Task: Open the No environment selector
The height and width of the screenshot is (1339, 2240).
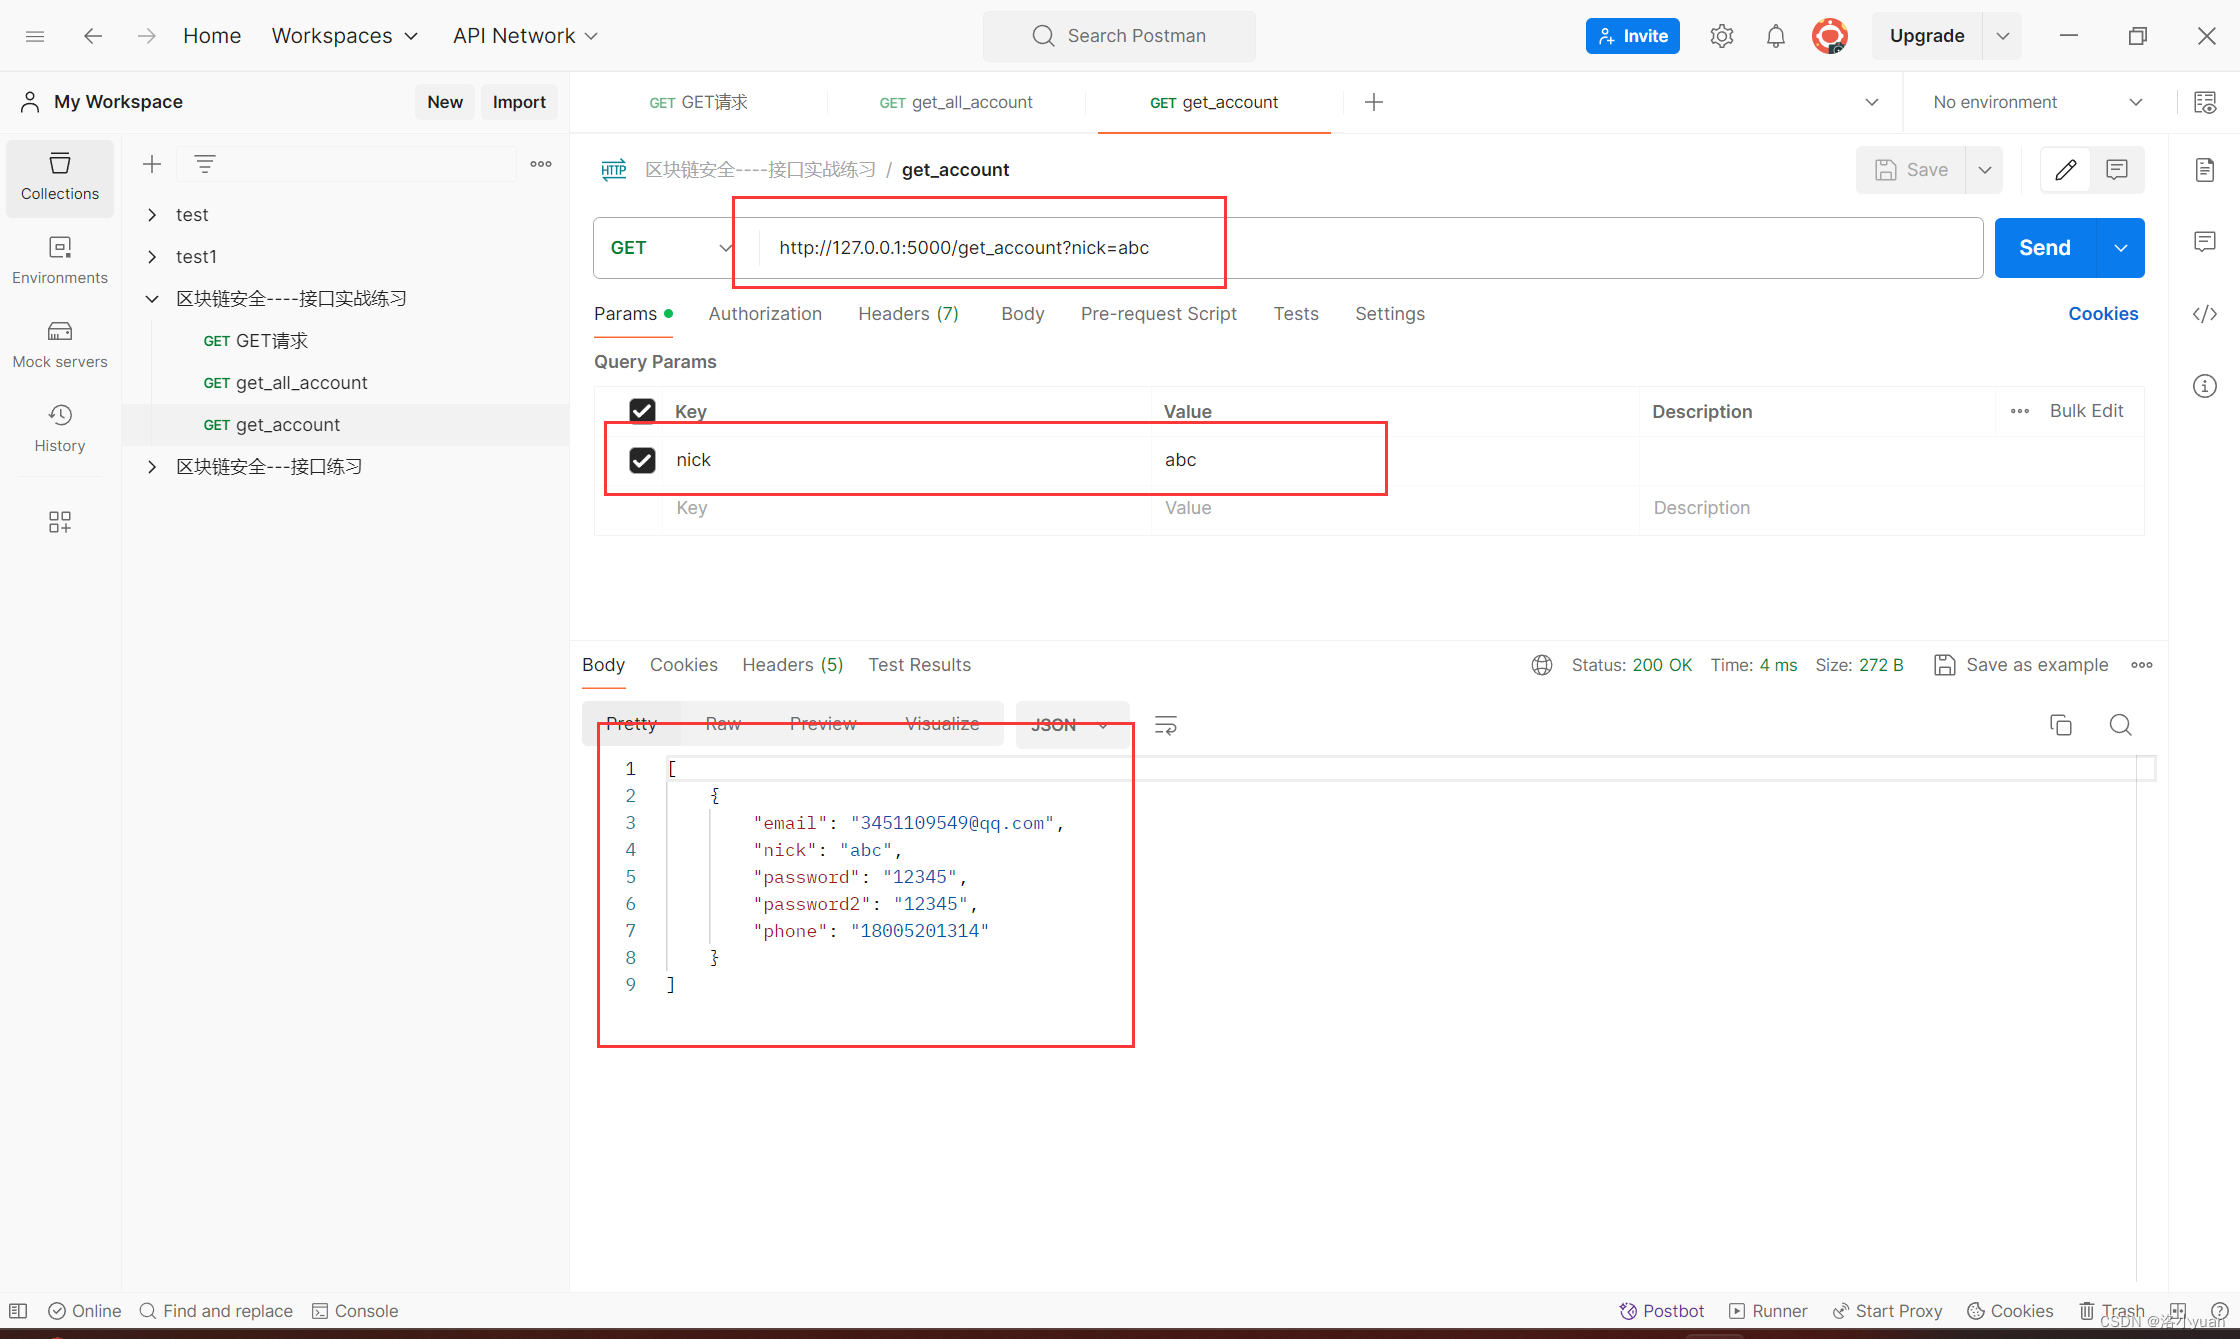Action: click(2038, 102)
